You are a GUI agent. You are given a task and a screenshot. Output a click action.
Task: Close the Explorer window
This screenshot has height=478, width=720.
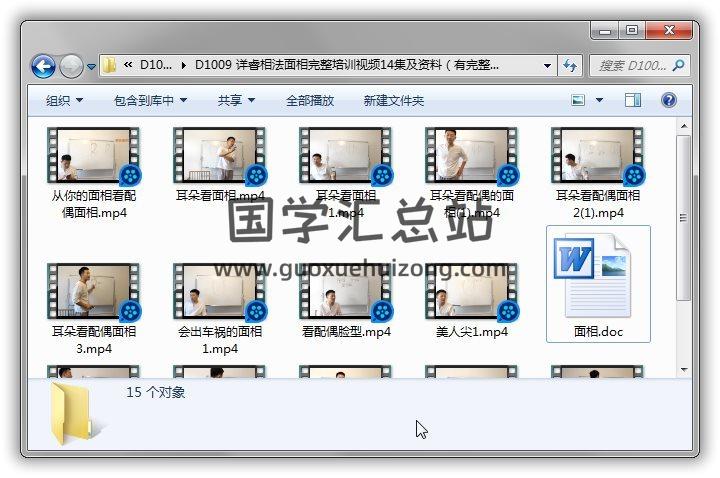[669, 30]
